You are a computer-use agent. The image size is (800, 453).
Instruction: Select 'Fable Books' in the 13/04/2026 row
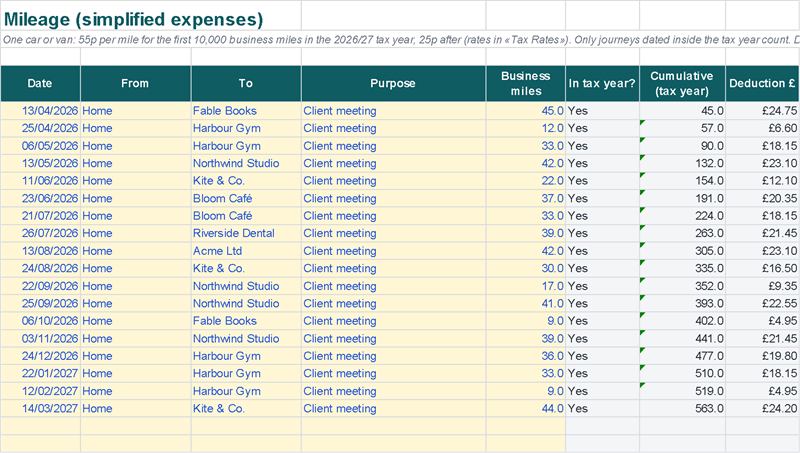pyautogui.click(x=246, y=111)
